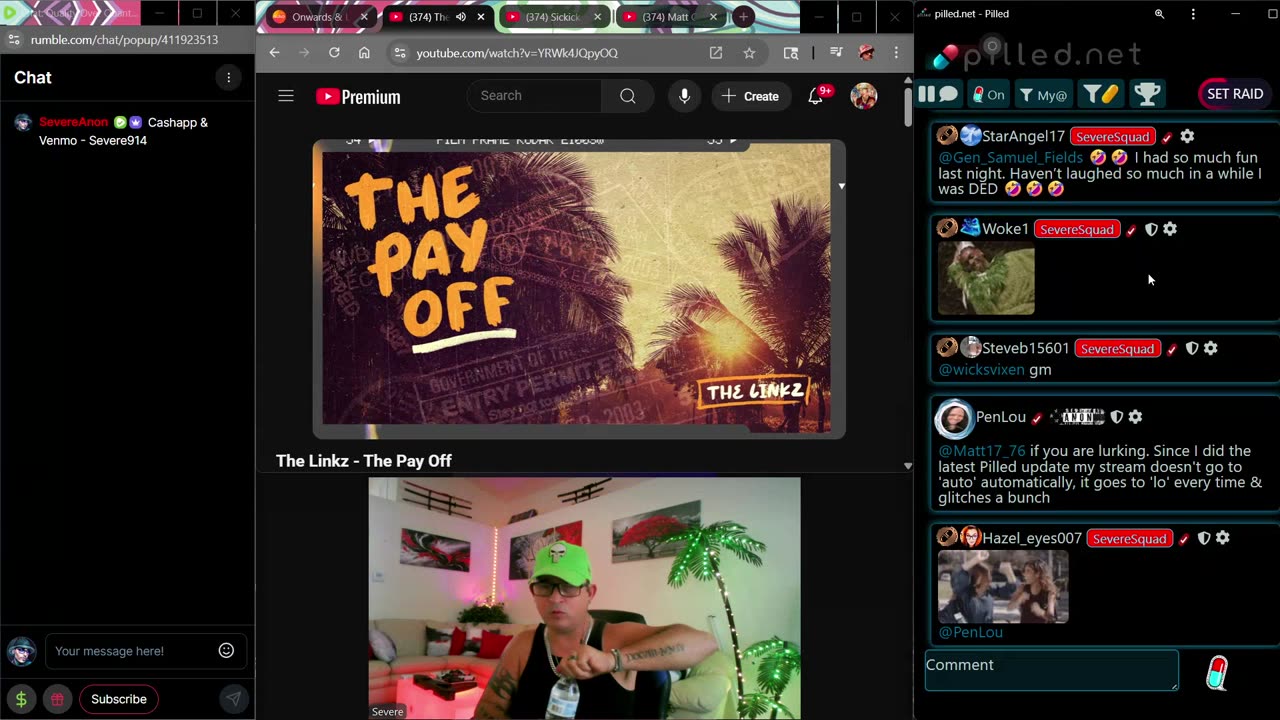Go back in the Chrome browser
The height and width of the screenshot is (720, 1280).
tap(274, 53)
